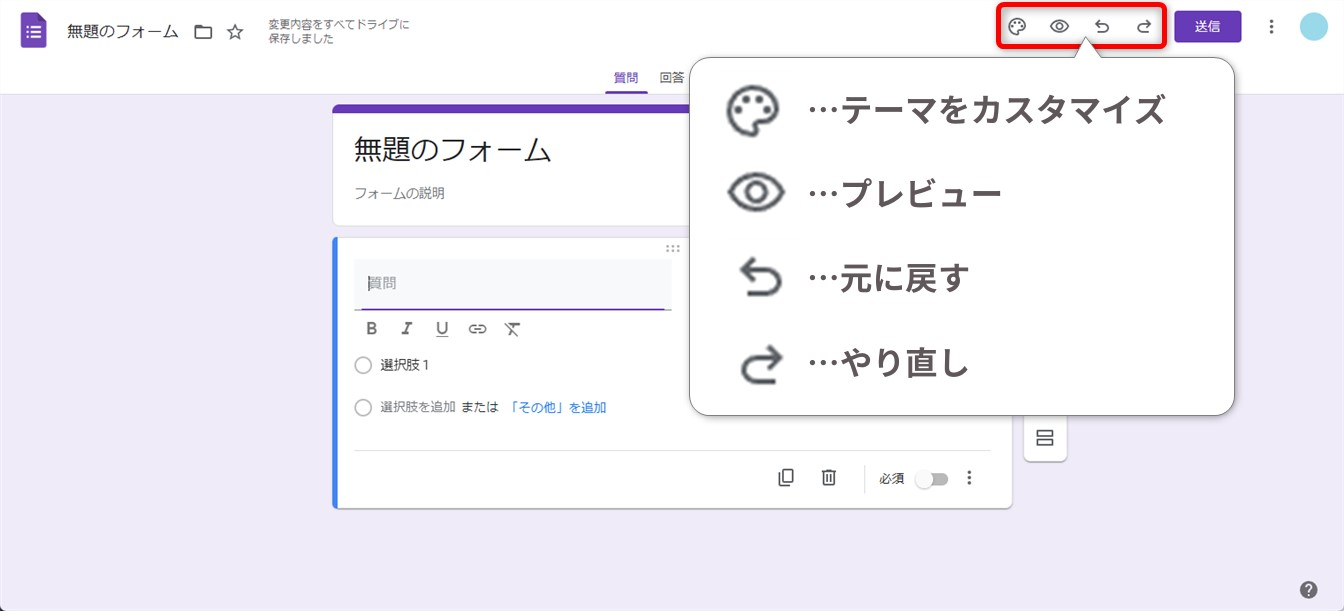The height and width of the screenshot is (615, 1344).
Task: Switch to the 質問 tab
Action: [x=625, y=78]
